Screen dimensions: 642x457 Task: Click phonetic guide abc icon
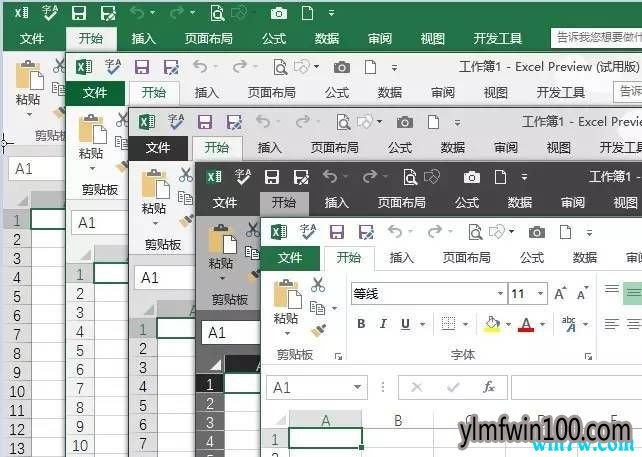[568, 324]
